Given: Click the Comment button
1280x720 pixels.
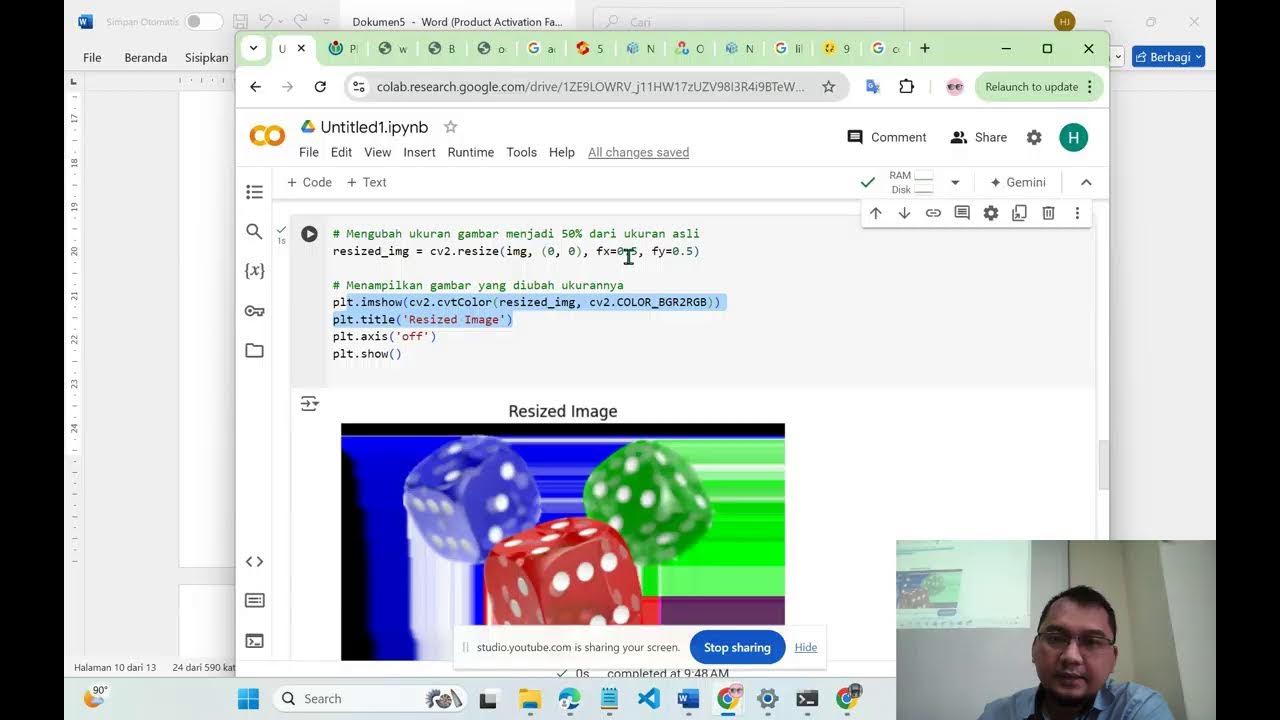Looking at the screenshot, I should [887, 137].
